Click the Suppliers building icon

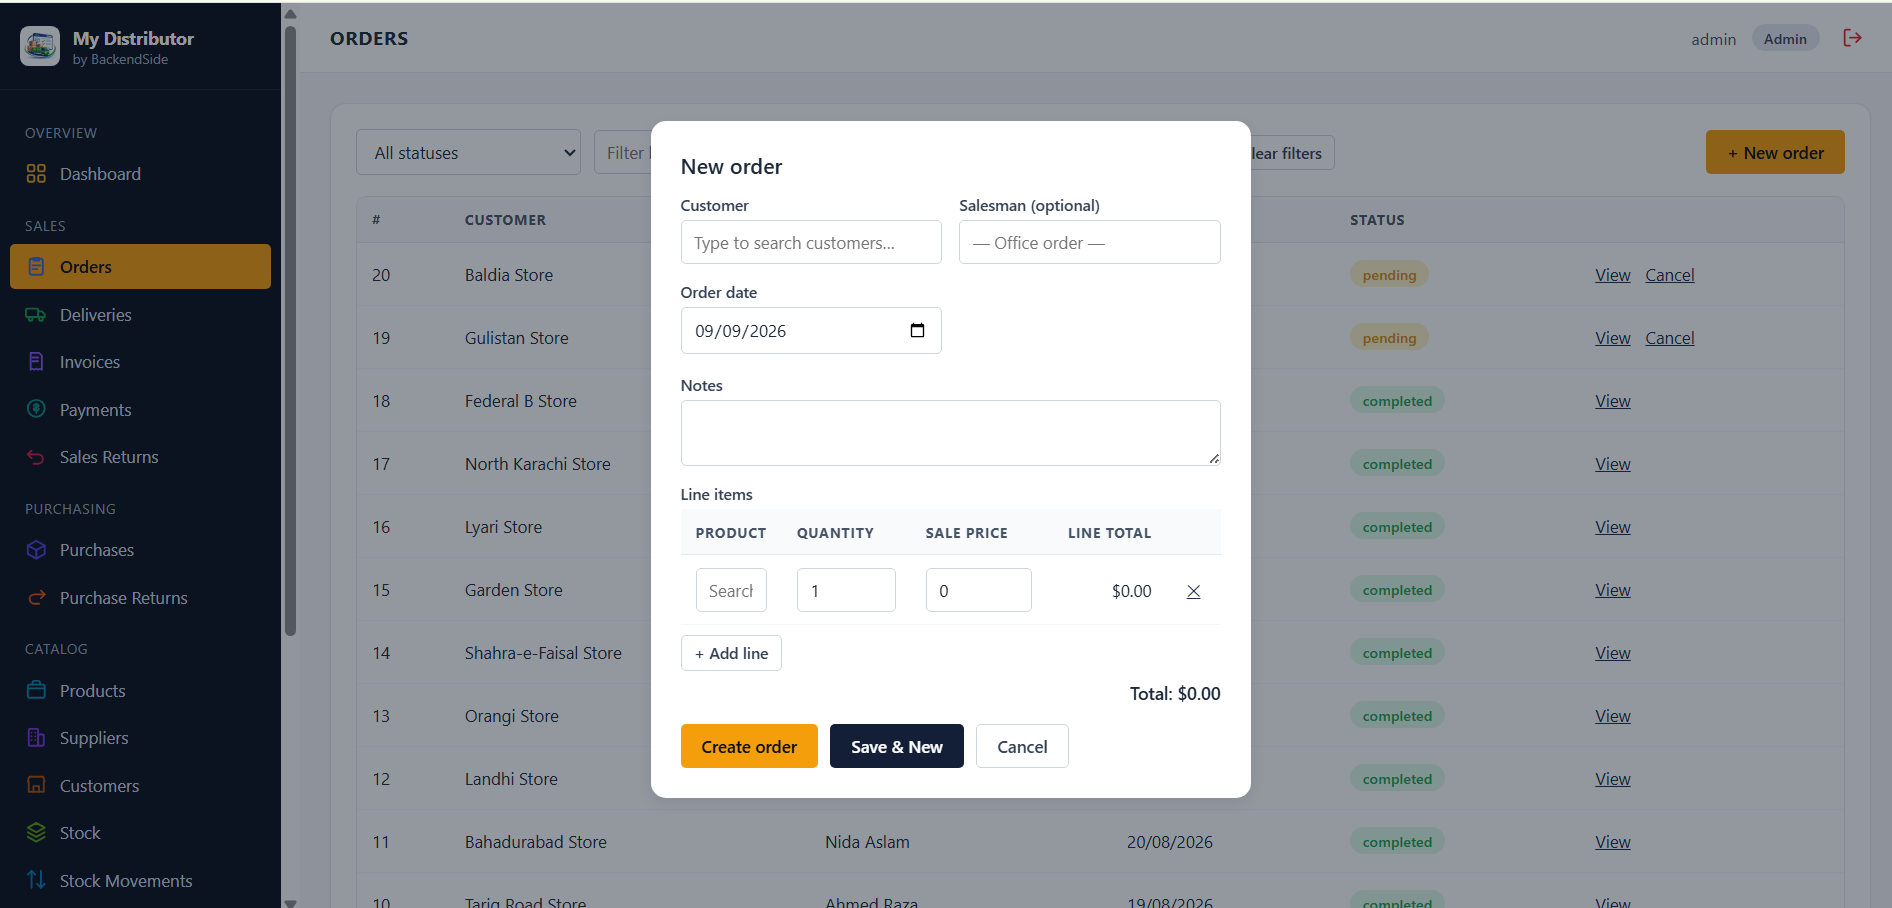[36, 738]
